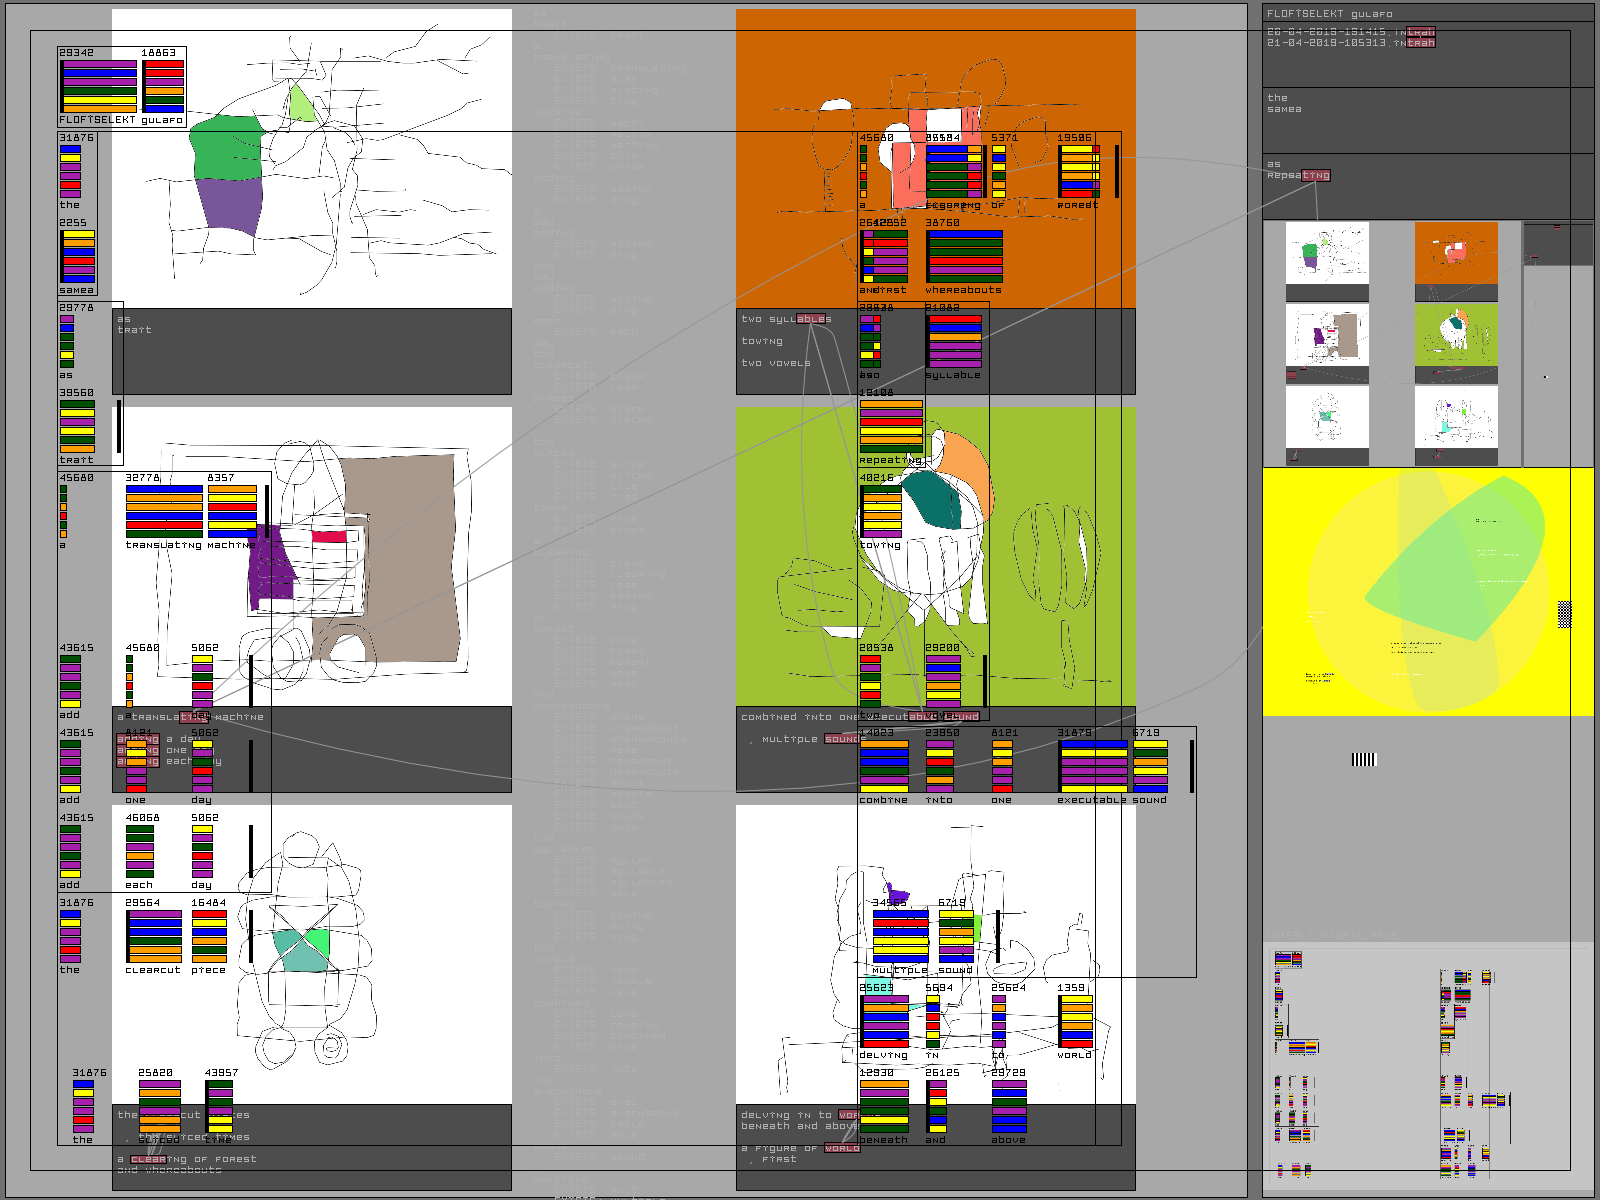This screenshot has height=1200, width=1600.
Task: Pick the "translating" color bar block
Action: [164, 512]
